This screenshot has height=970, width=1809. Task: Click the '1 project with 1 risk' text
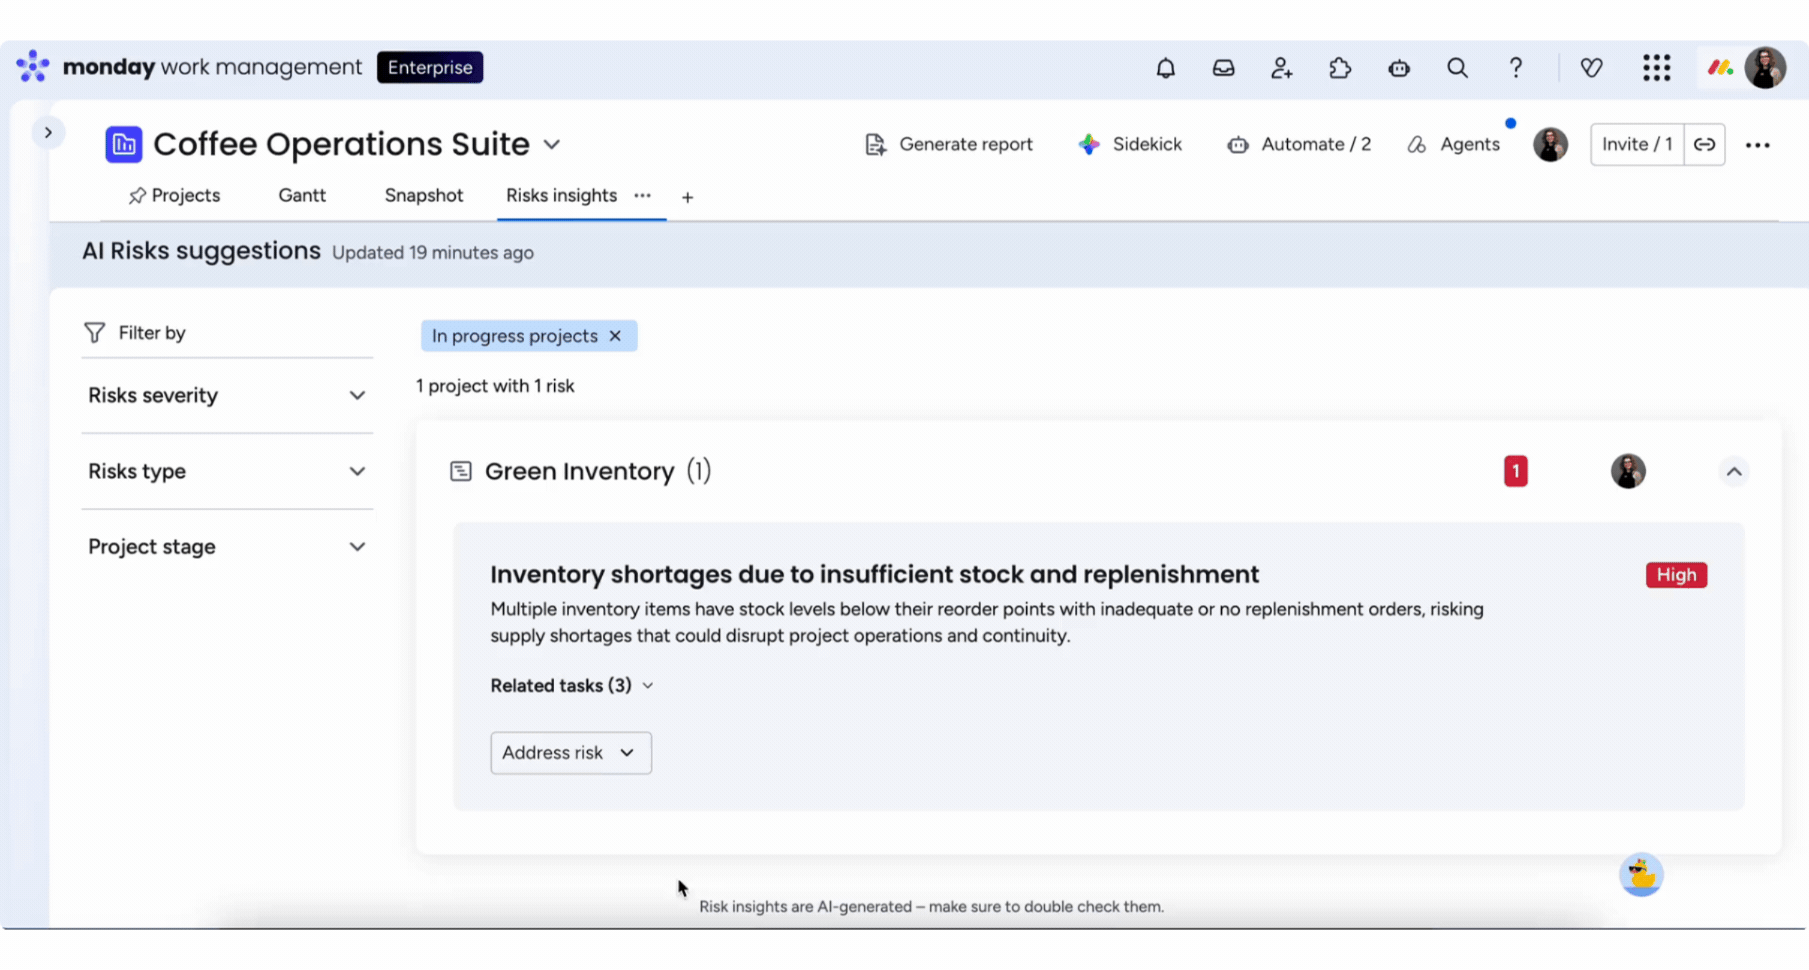pos(495,386)
